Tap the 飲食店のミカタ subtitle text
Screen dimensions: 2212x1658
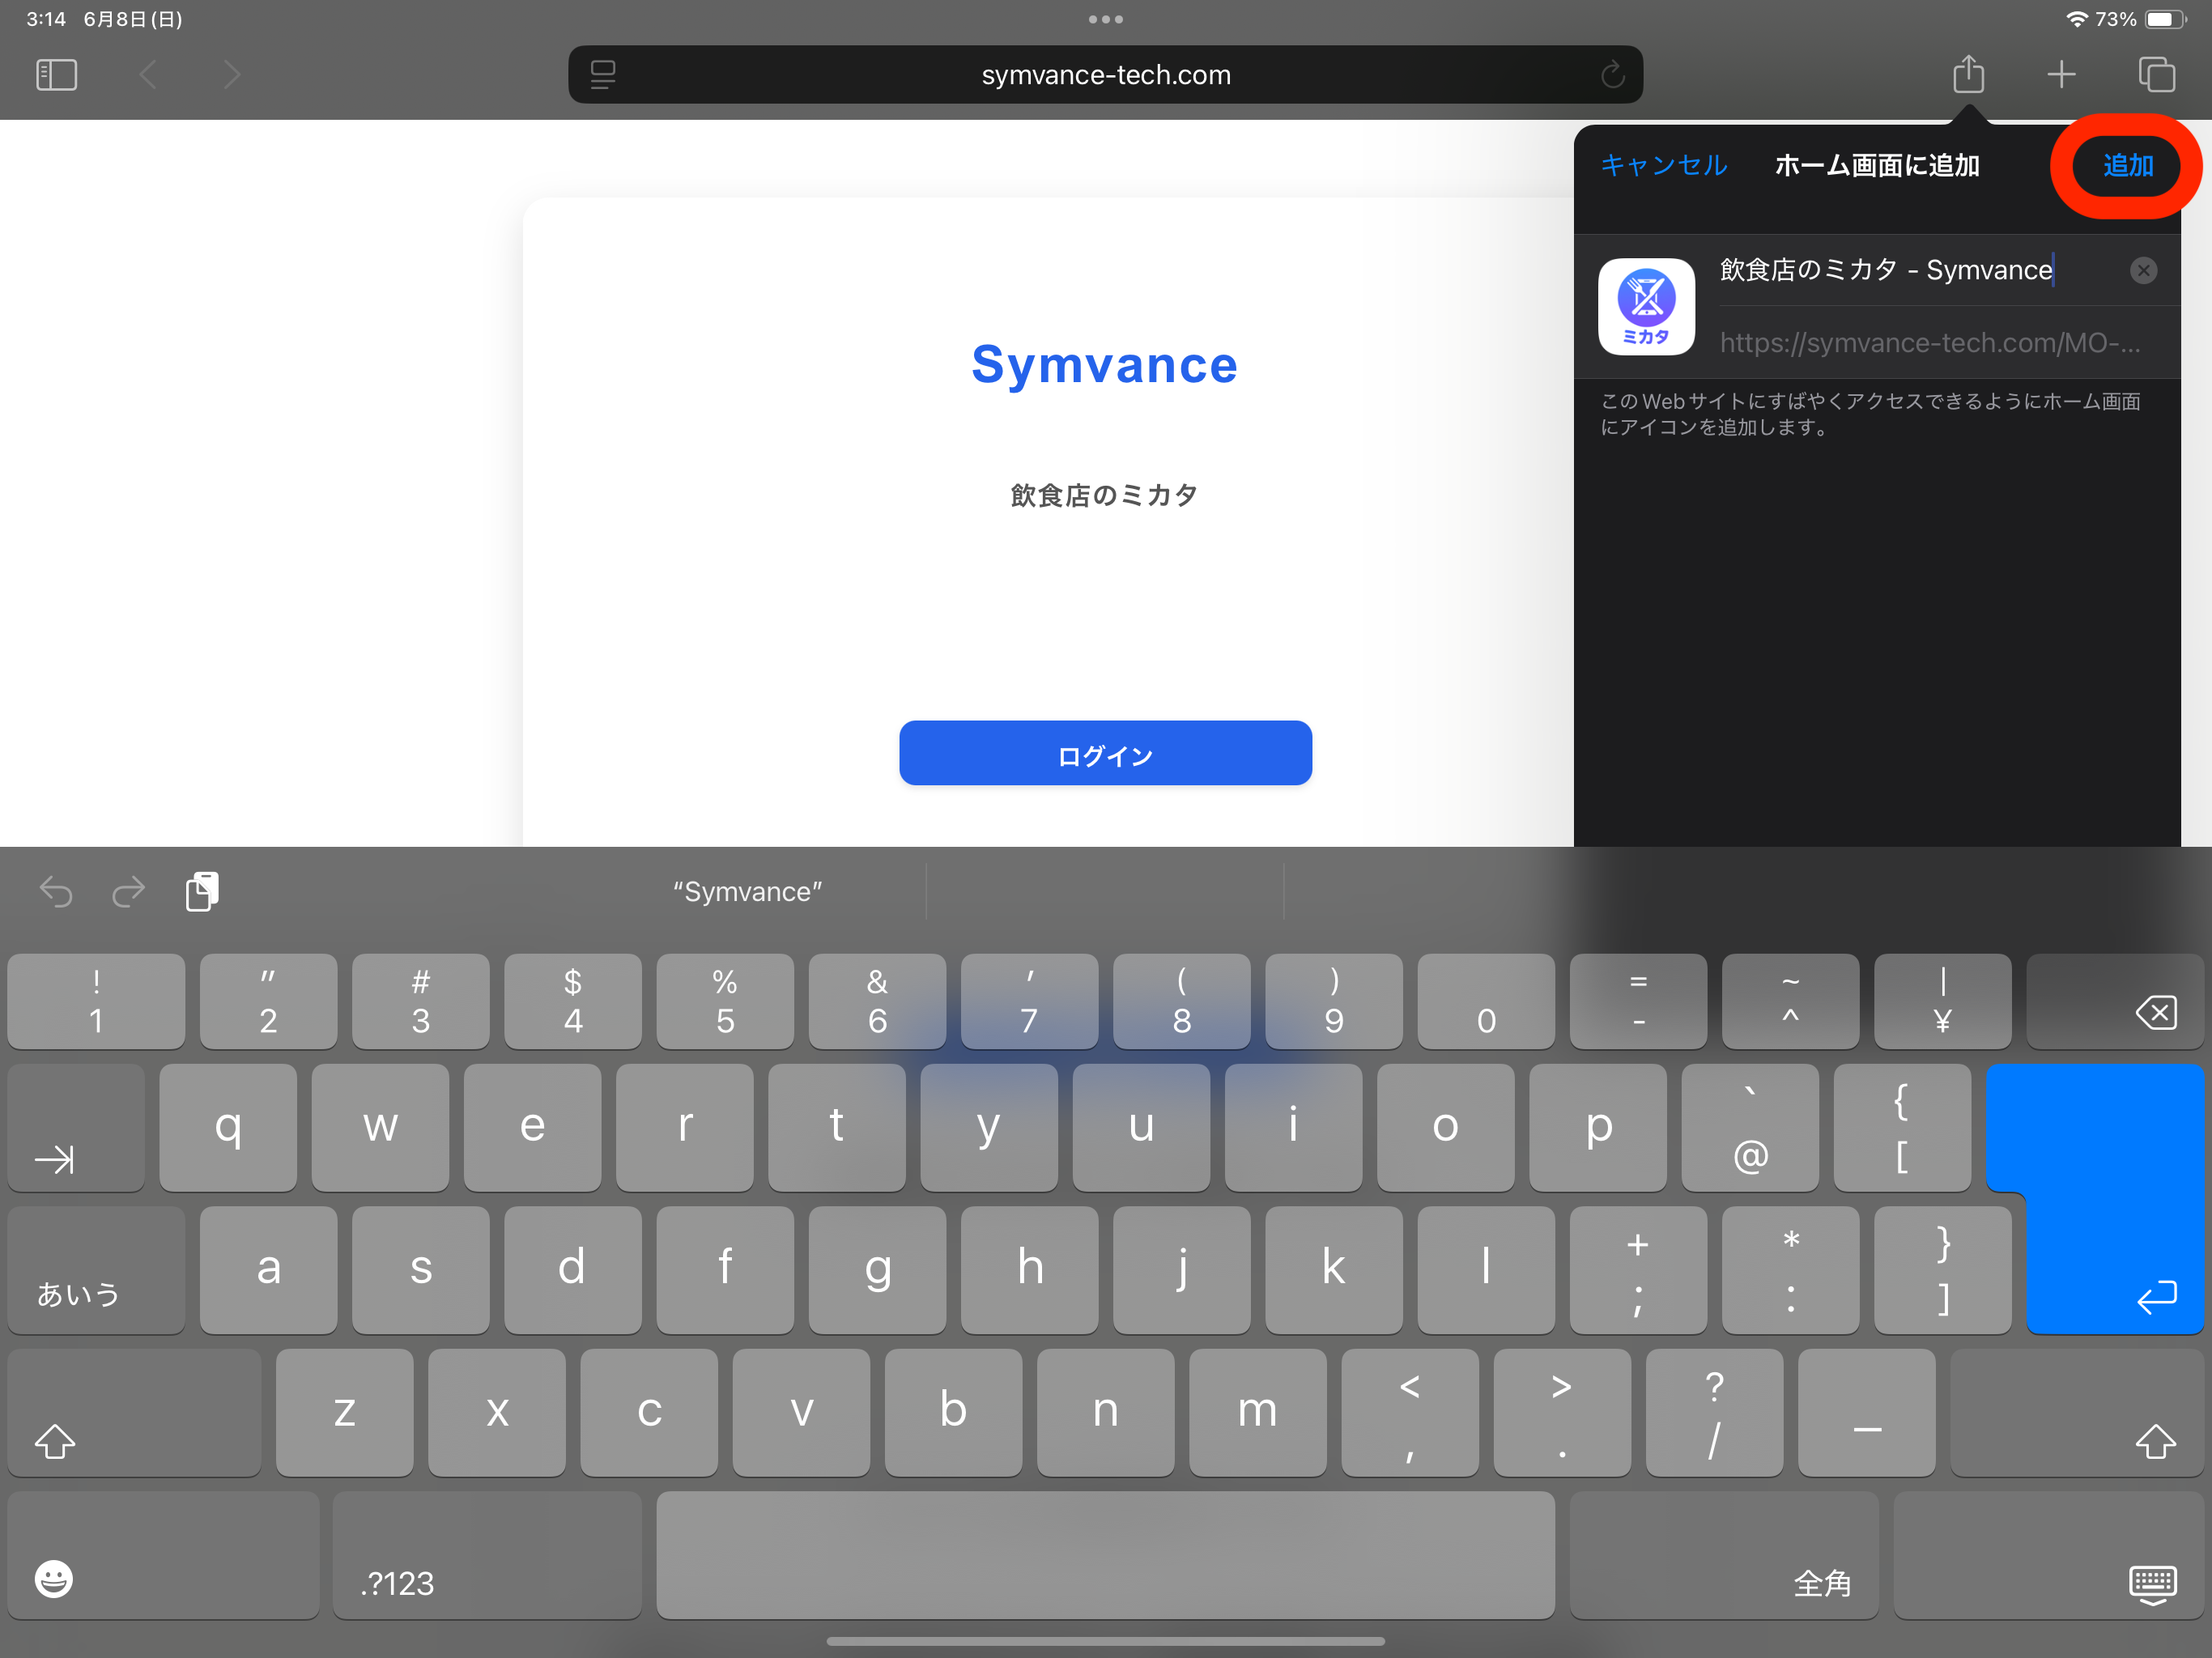(x=1104, y=495)
